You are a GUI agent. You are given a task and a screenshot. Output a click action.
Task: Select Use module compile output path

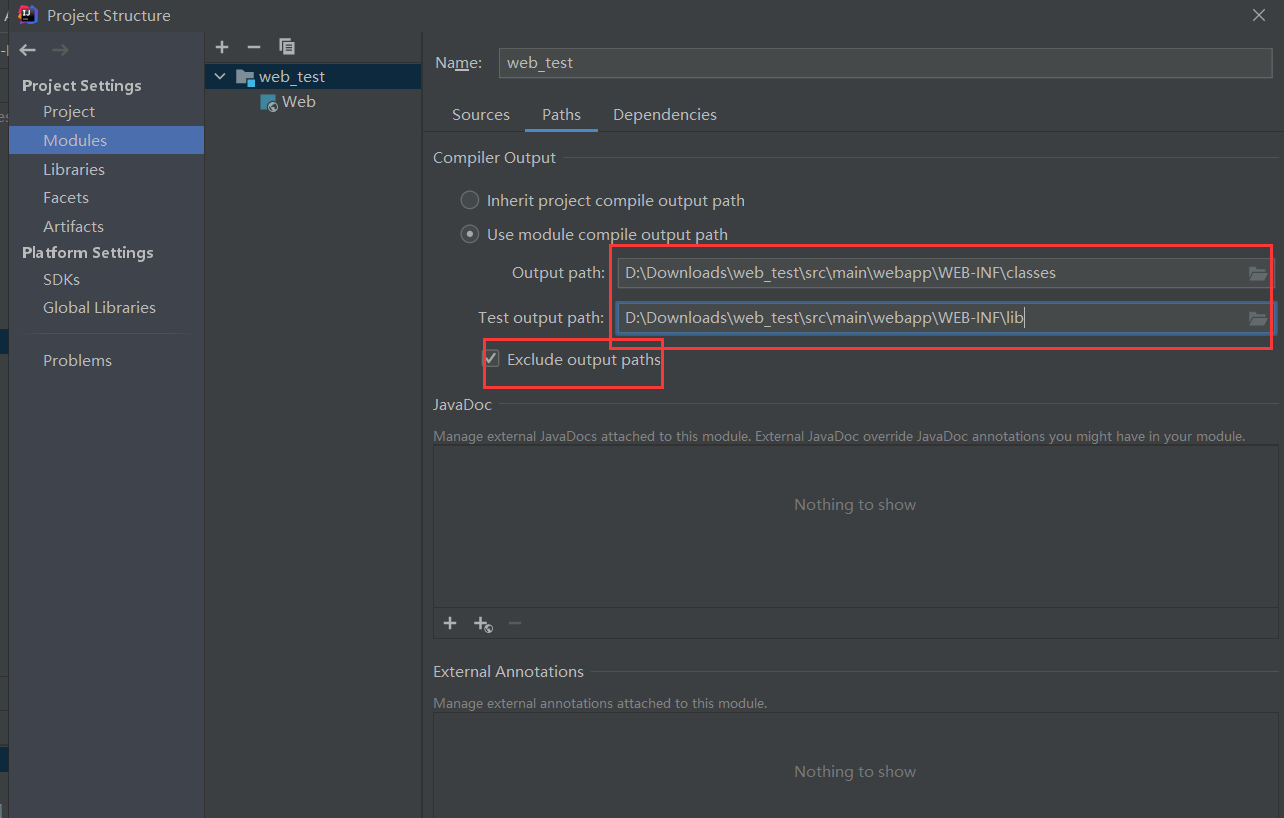(x=469, y=234)
